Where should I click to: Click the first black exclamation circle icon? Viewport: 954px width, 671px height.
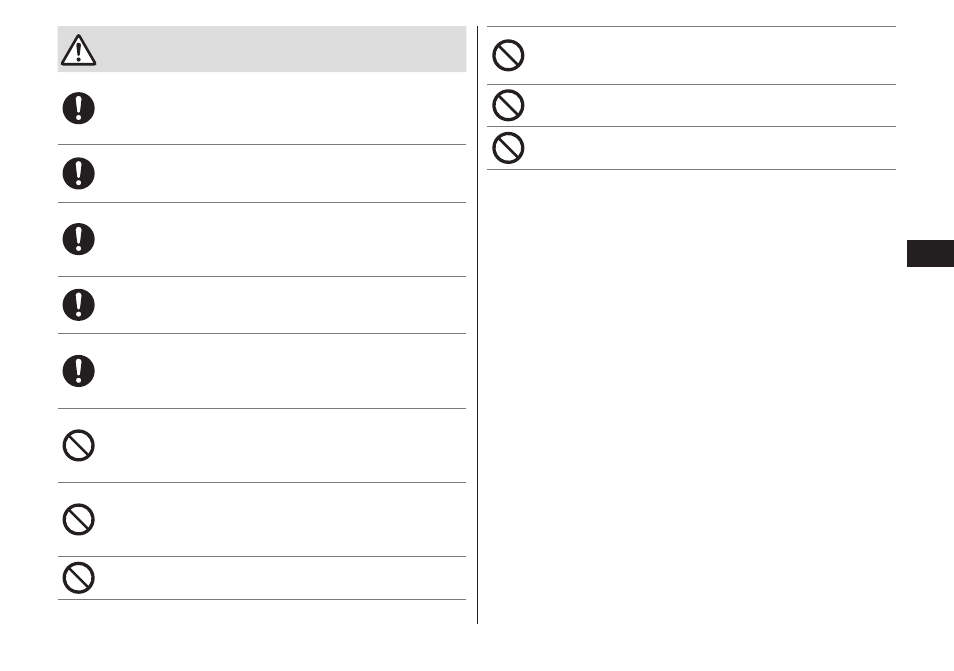click(78, 108)
